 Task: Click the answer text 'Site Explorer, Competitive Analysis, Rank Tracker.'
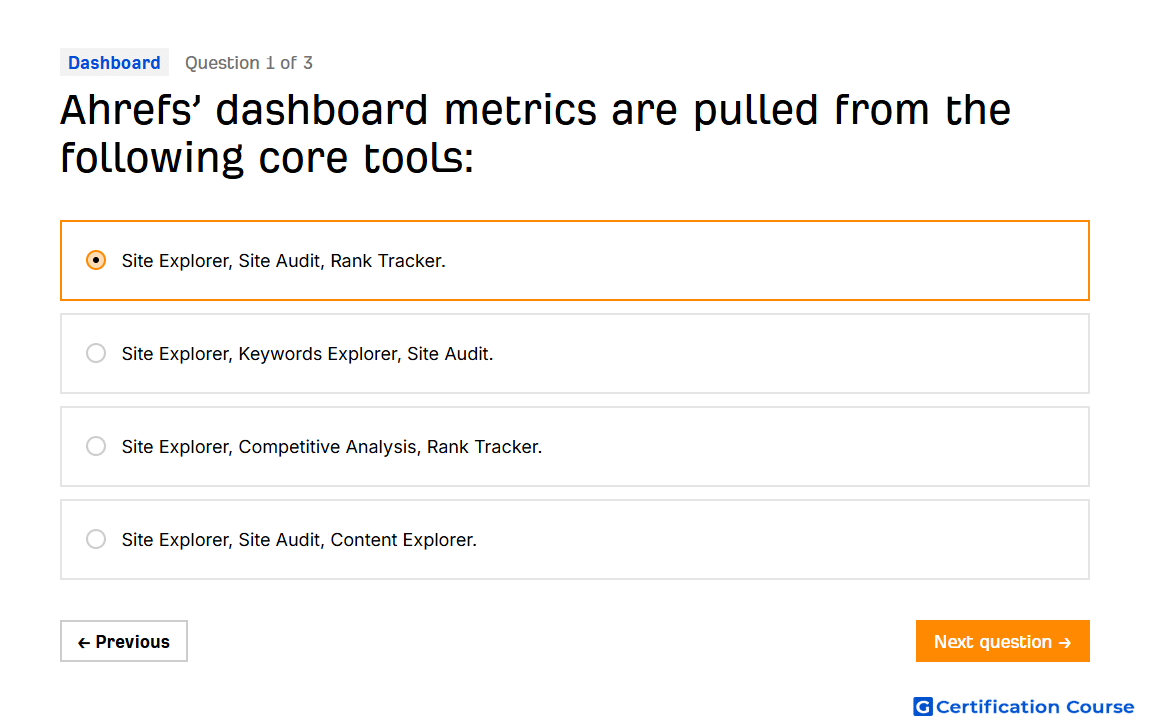pyautogui.click(x=332, y=447)
